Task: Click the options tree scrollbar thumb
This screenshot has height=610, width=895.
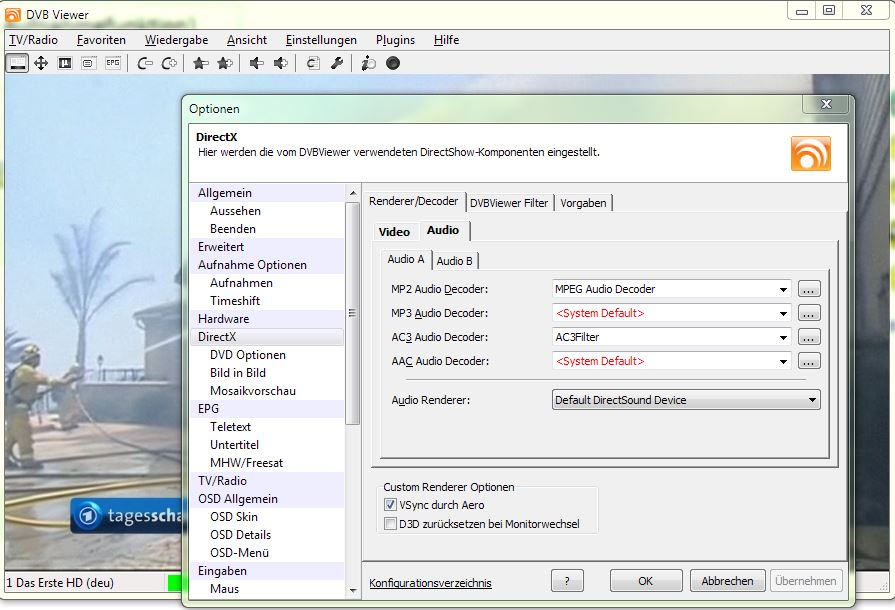Action: (353, 313)
